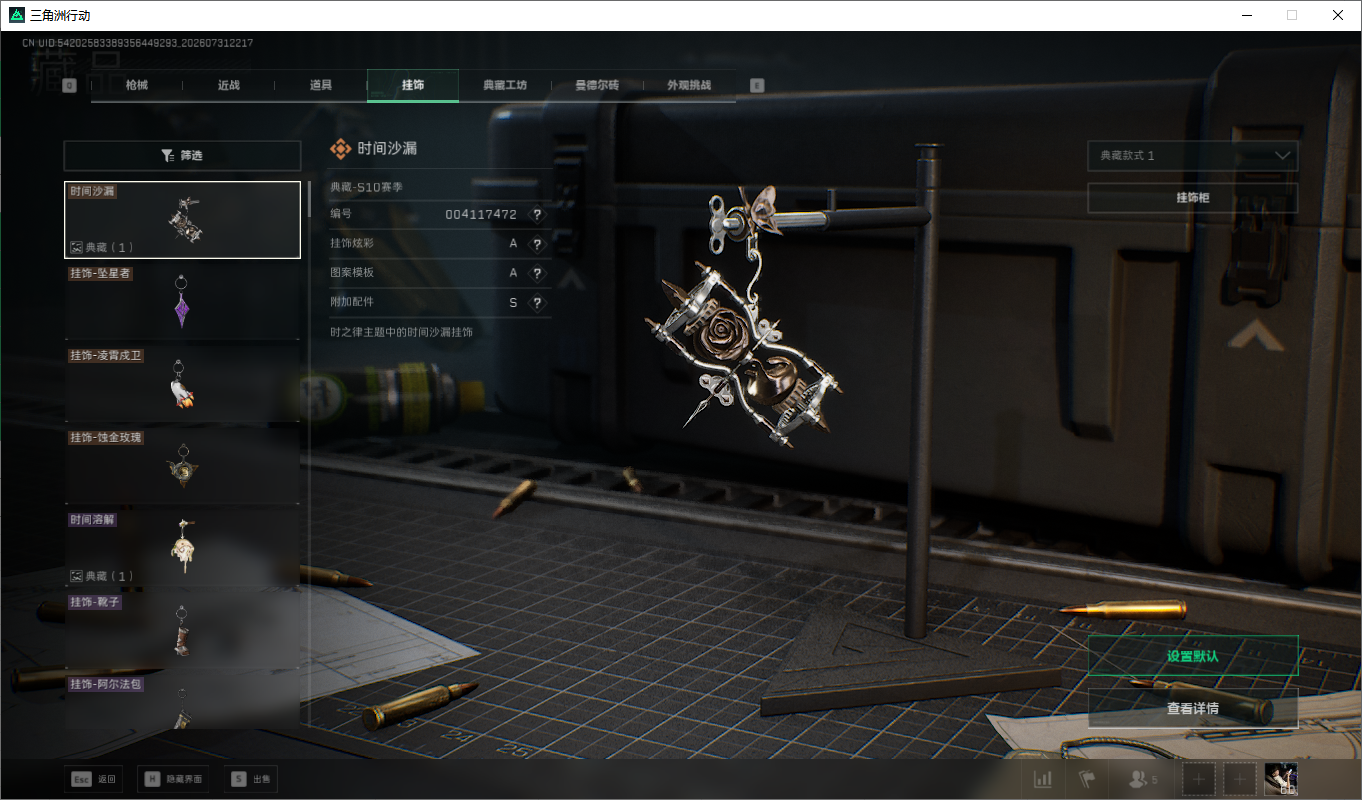Click the Q previous-tab key icon
Image resolution: width=1362 pixels, height=800 pixels.
click(x=69, y=86)
